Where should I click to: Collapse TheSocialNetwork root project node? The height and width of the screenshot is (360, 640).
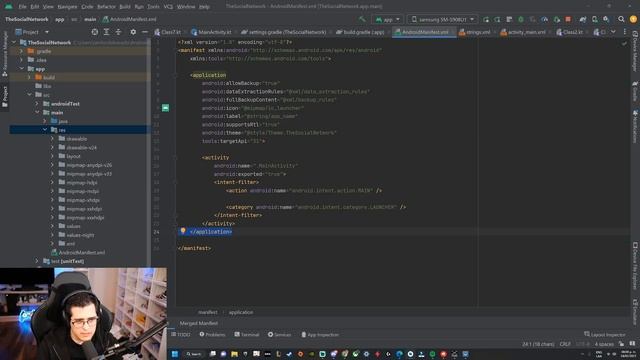click(14, 42)
